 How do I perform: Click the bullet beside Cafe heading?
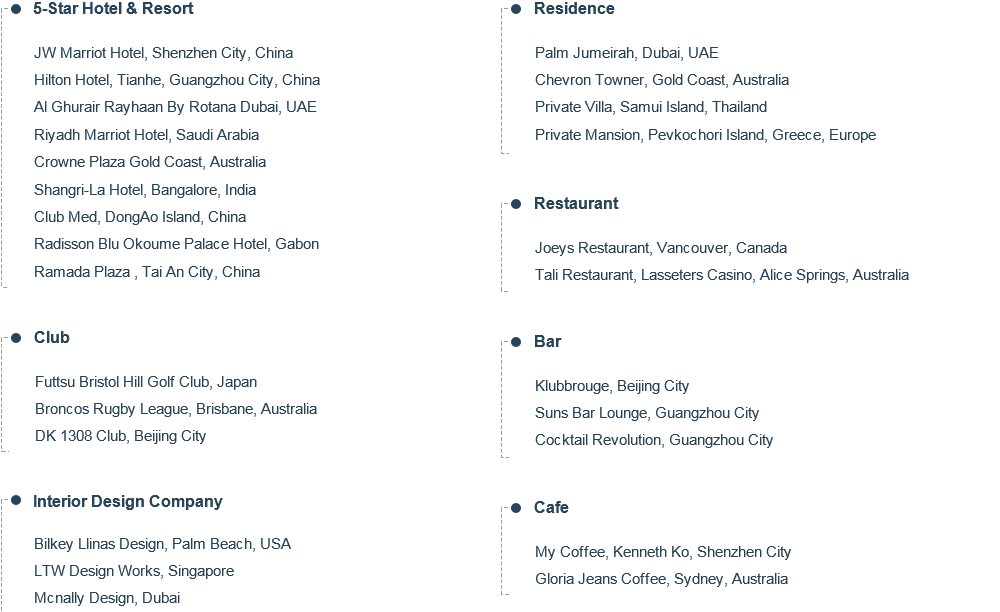pos(516,507)
